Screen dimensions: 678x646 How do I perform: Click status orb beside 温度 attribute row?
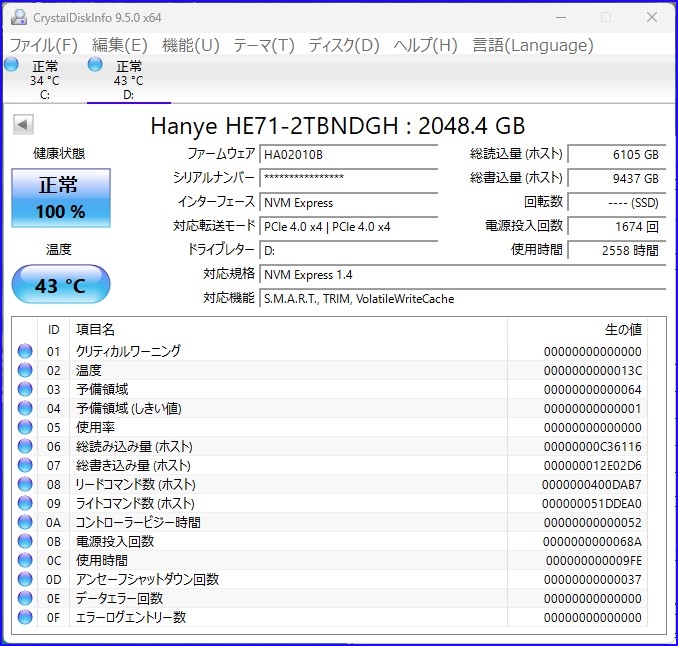(x=25, y=370)
